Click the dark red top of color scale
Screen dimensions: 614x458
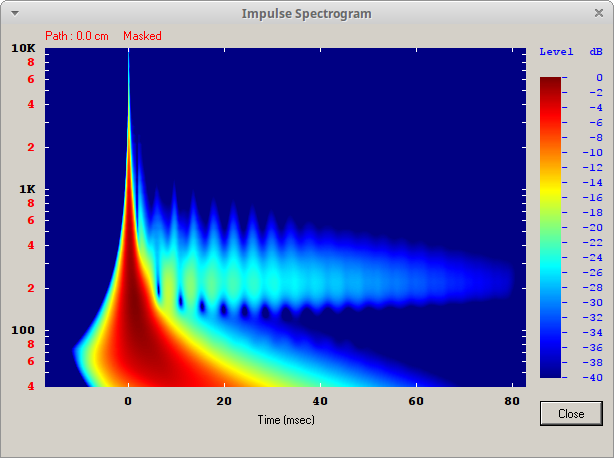click(550, 81)
